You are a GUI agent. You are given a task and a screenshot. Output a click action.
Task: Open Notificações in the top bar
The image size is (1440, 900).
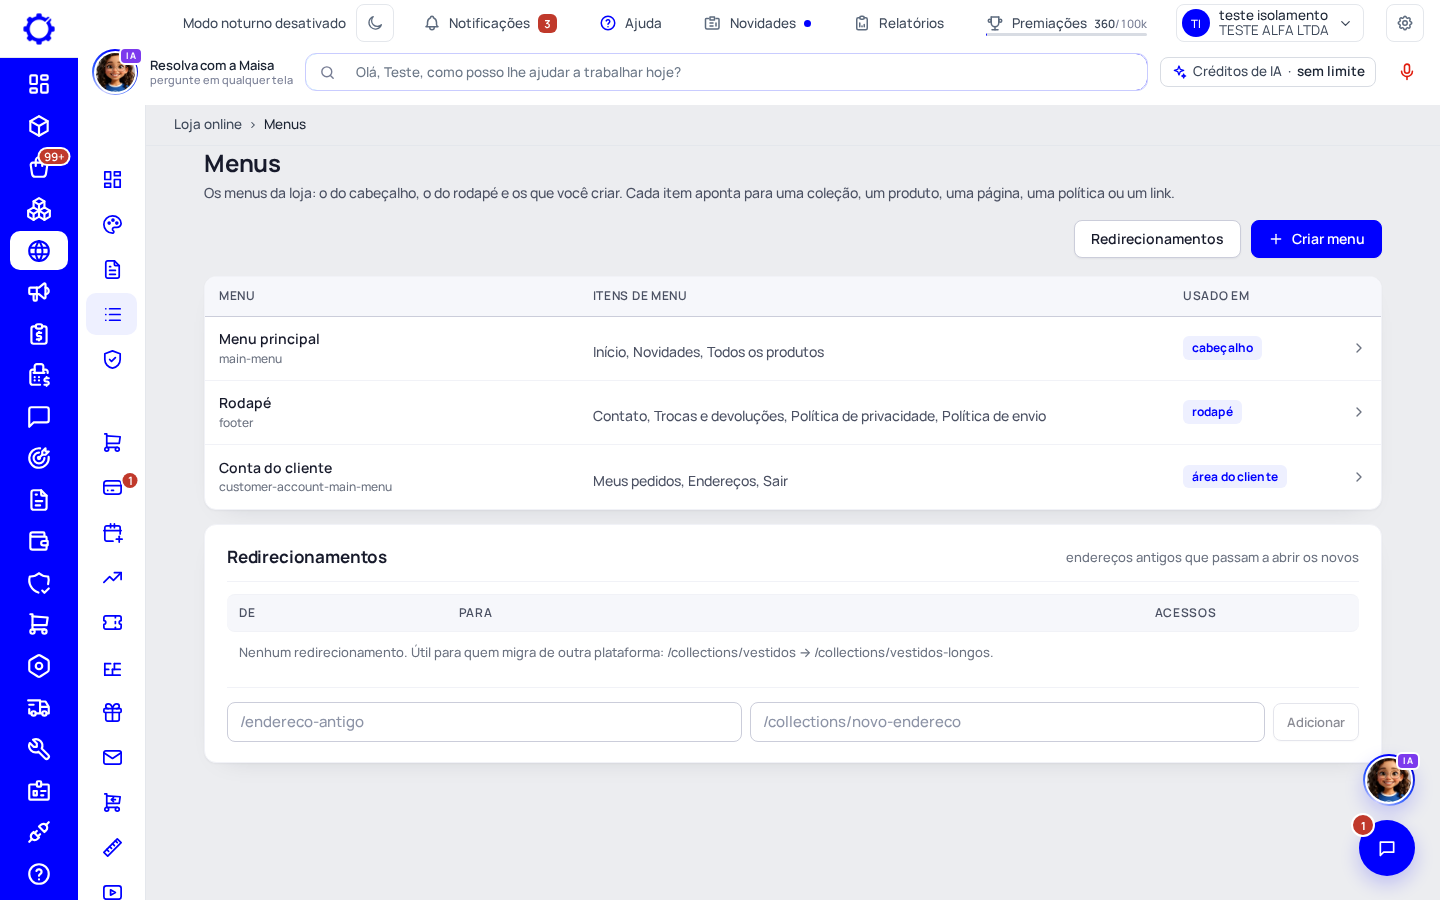[490, 23]
